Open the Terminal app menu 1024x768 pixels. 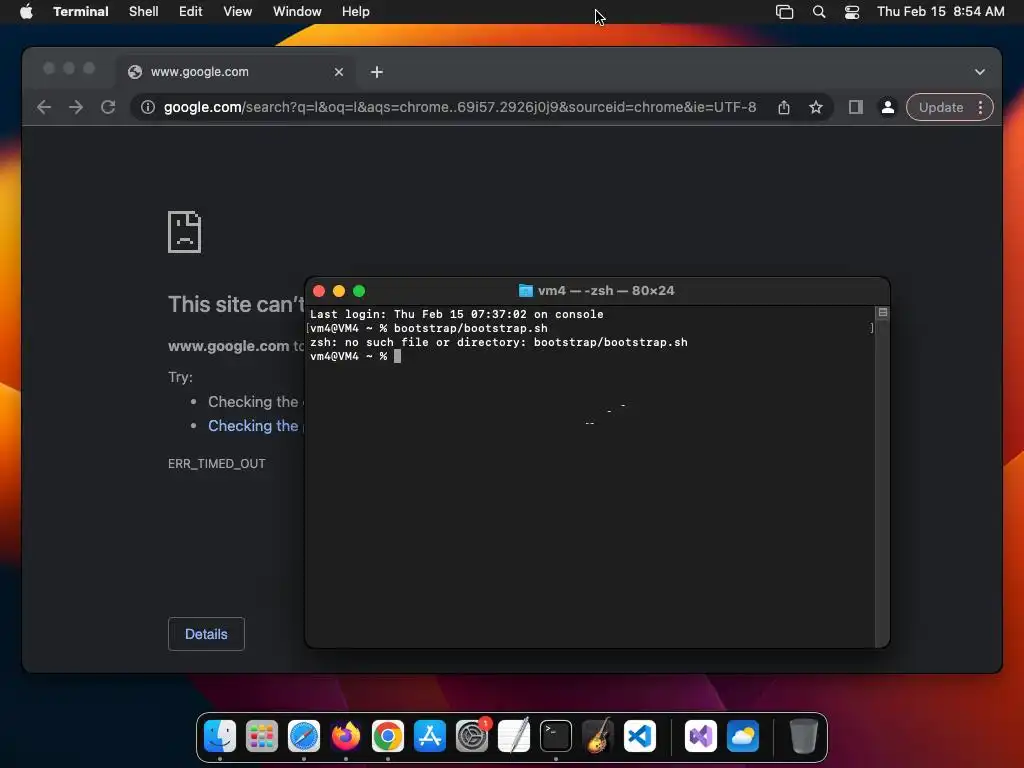coord(80,12)
